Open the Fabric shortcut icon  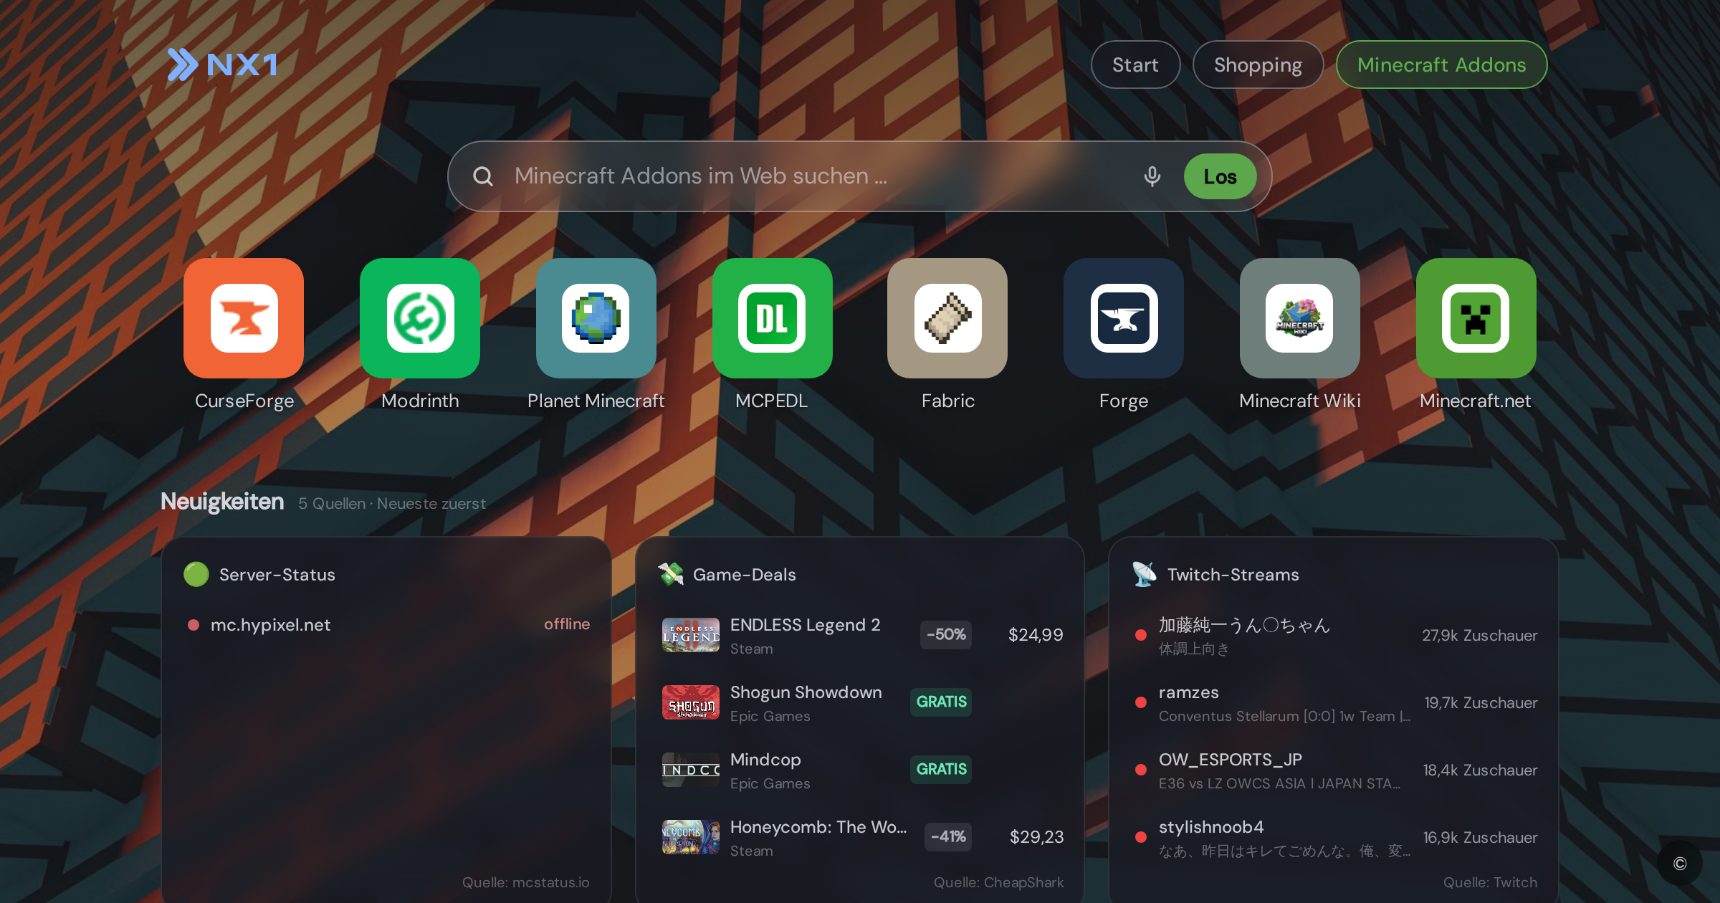tap(948, 318)
